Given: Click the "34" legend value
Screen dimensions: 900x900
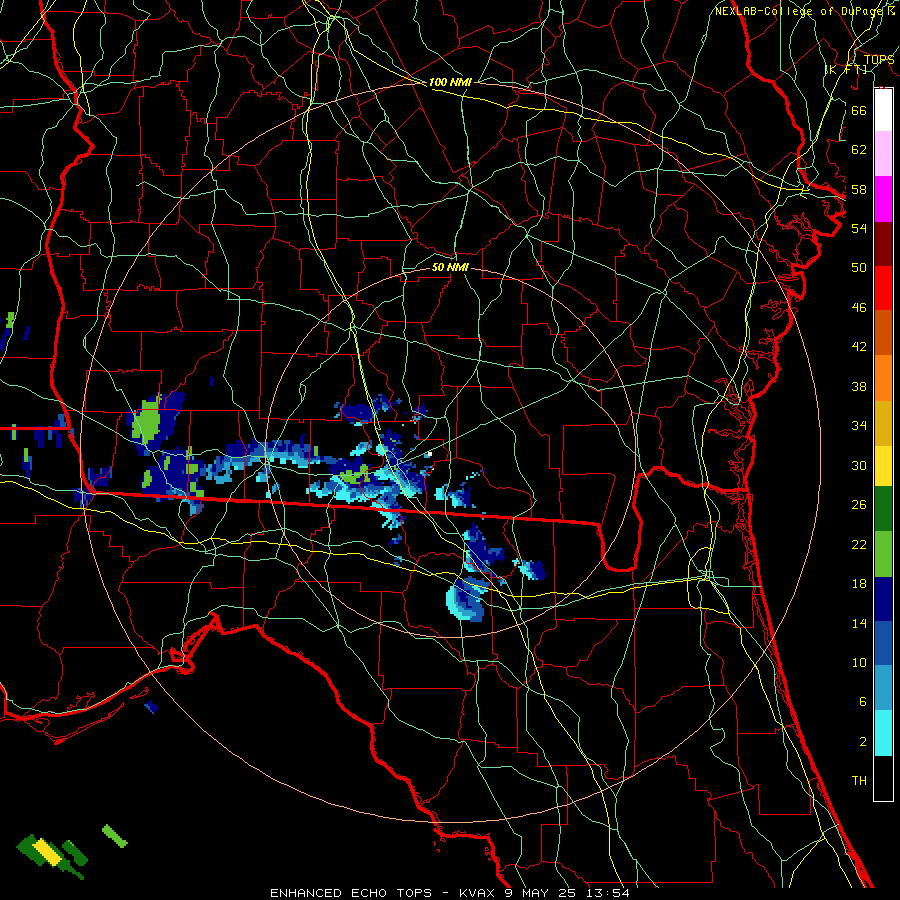Looking at the screenshot, I should pyautogui.click(x=859, y=426).
